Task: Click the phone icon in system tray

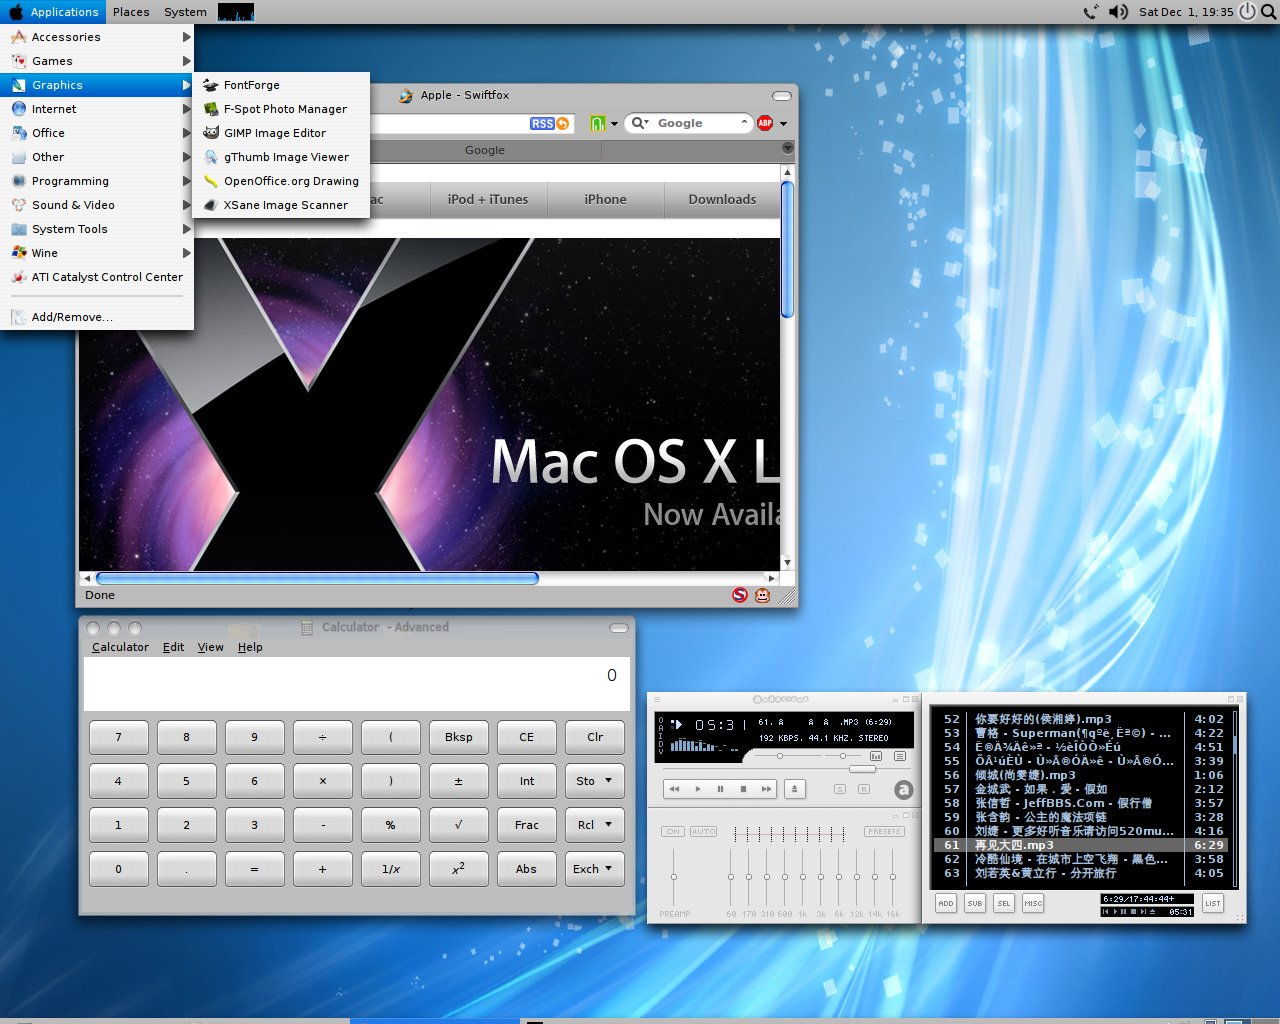Action: 1090,12
